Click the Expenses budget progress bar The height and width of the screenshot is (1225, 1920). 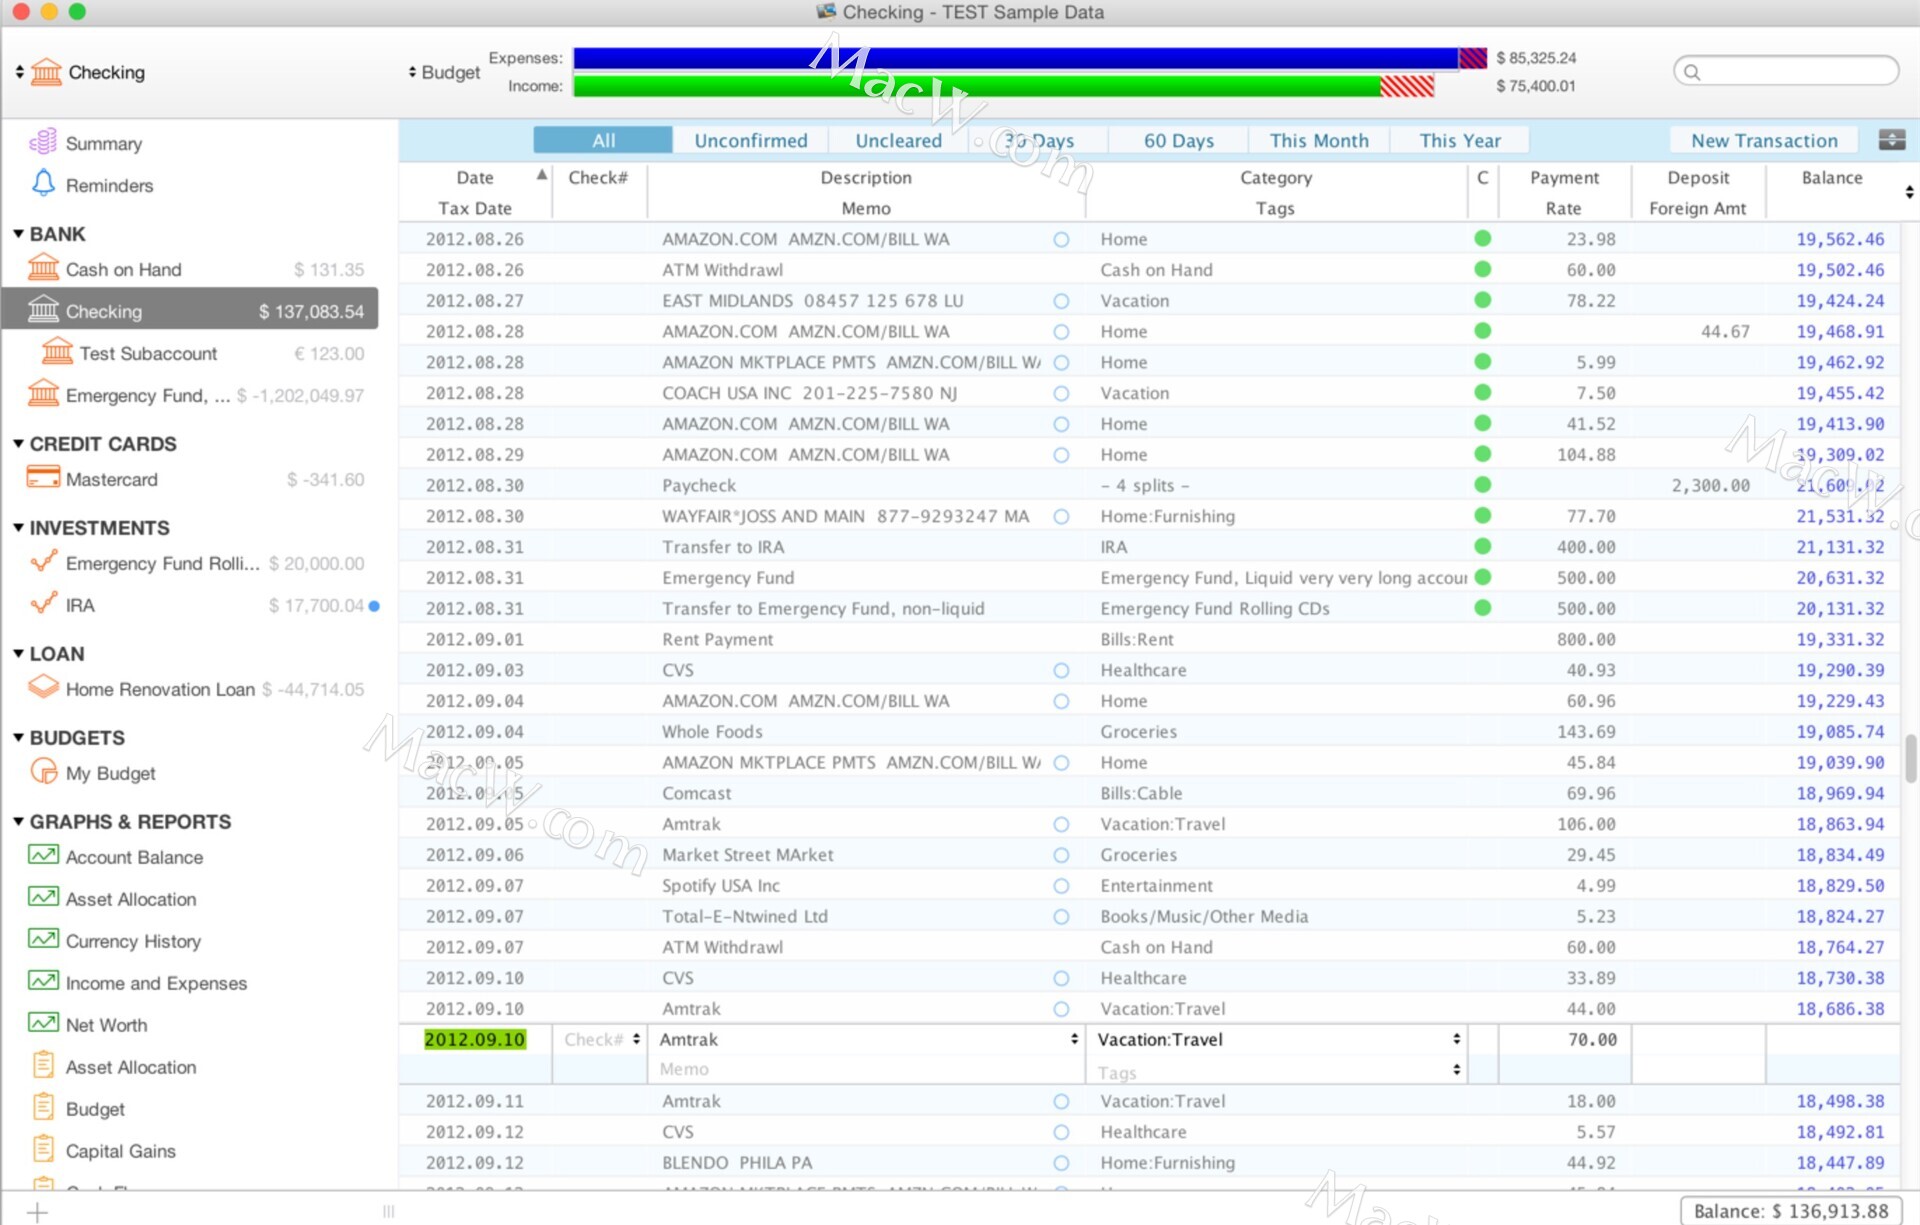[x=1030, y=58]
